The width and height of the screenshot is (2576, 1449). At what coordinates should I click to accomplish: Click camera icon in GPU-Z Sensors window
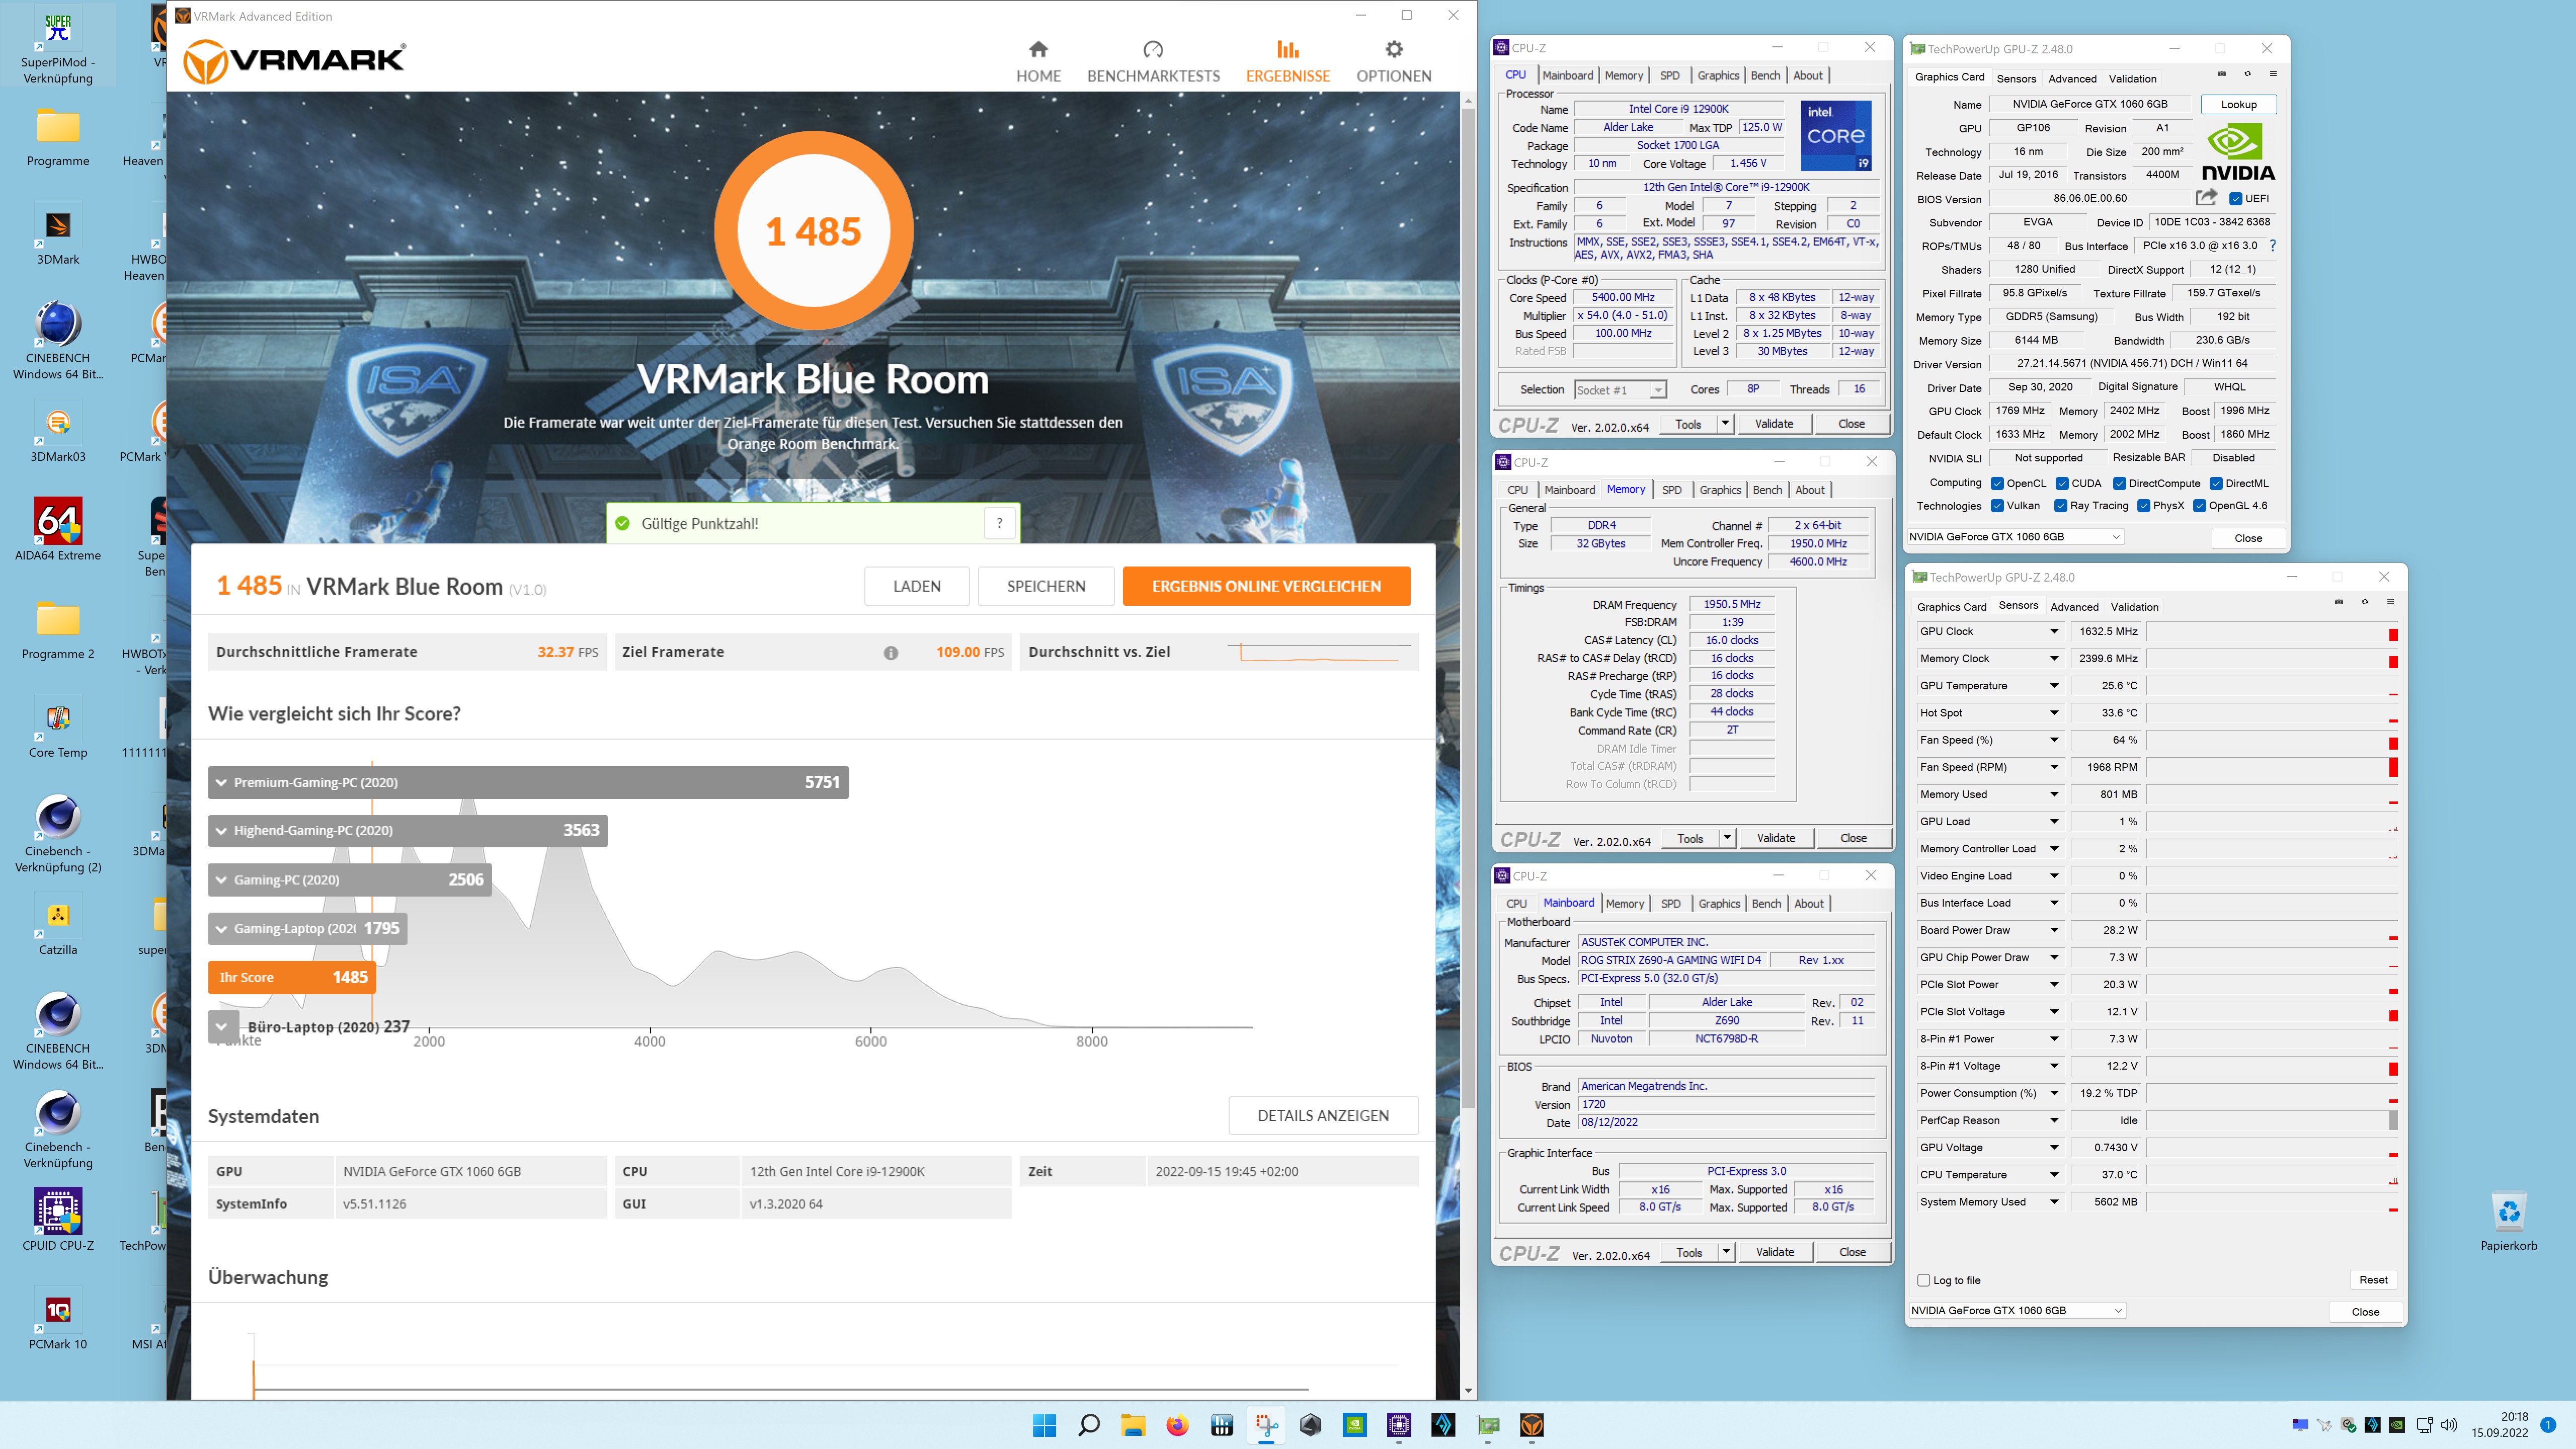[2339, 602]
